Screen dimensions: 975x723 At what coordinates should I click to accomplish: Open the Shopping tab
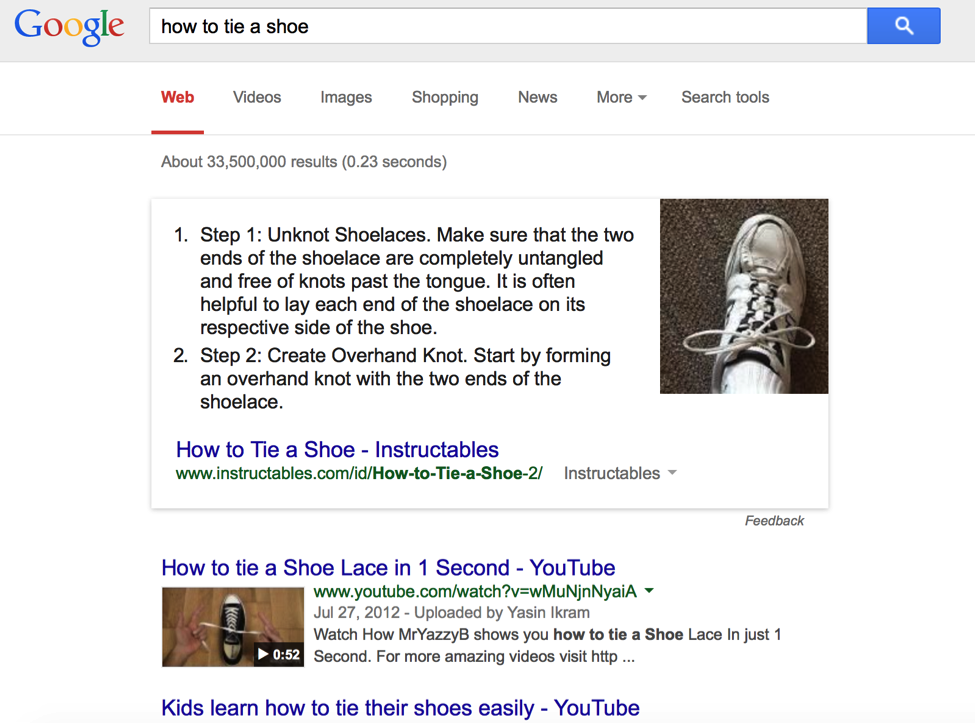pyautogui.click(x=444, y=97)
